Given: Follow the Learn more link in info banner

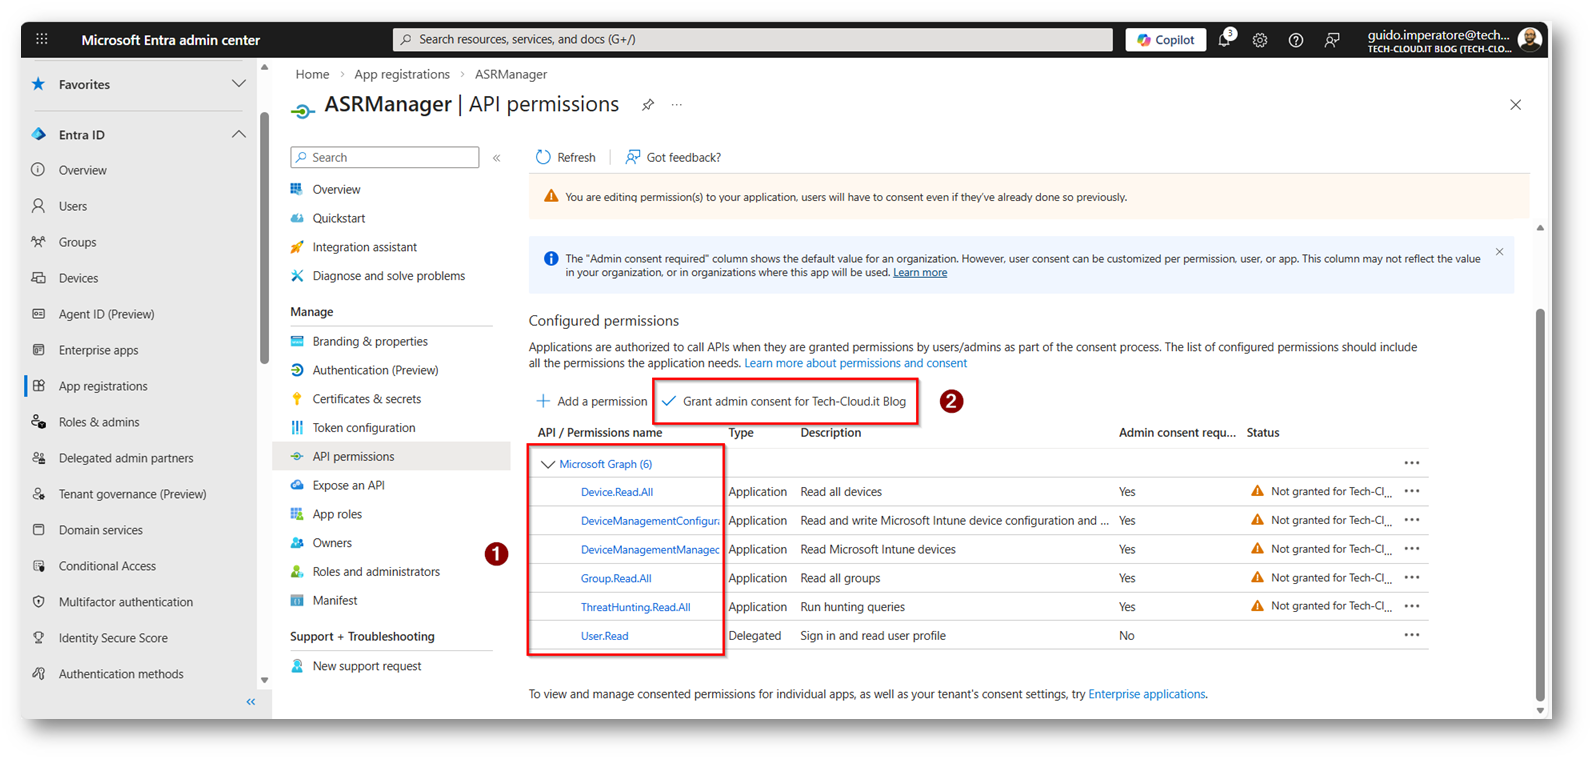Looking at the screenshot, I should (920, 272).
